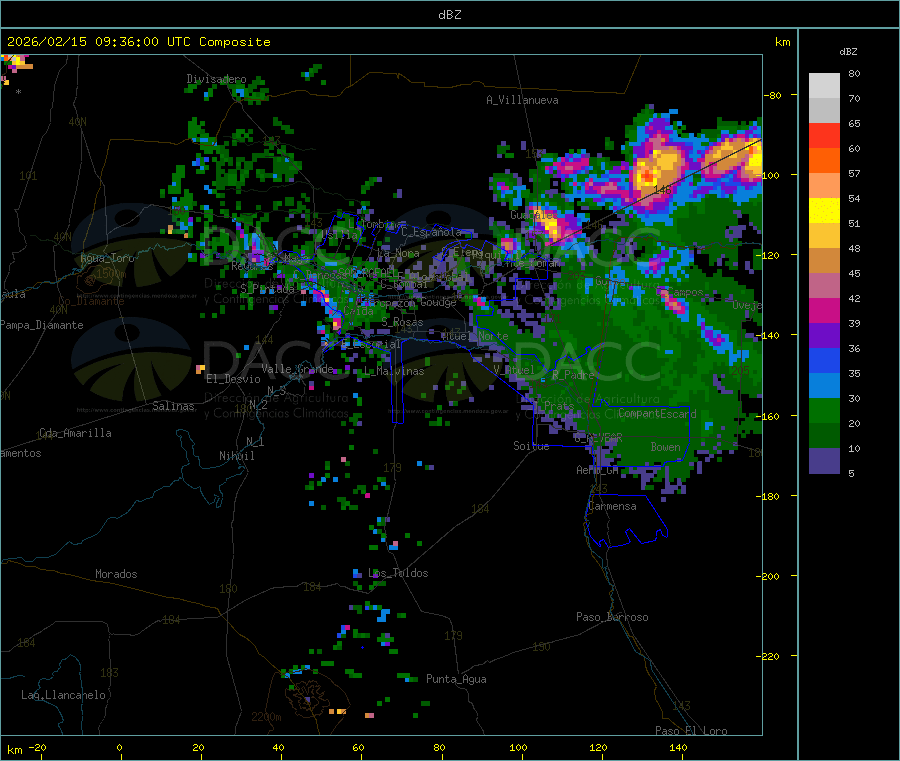
Task: Click the Atuel_Norte label
Action: tap(475, 336)
